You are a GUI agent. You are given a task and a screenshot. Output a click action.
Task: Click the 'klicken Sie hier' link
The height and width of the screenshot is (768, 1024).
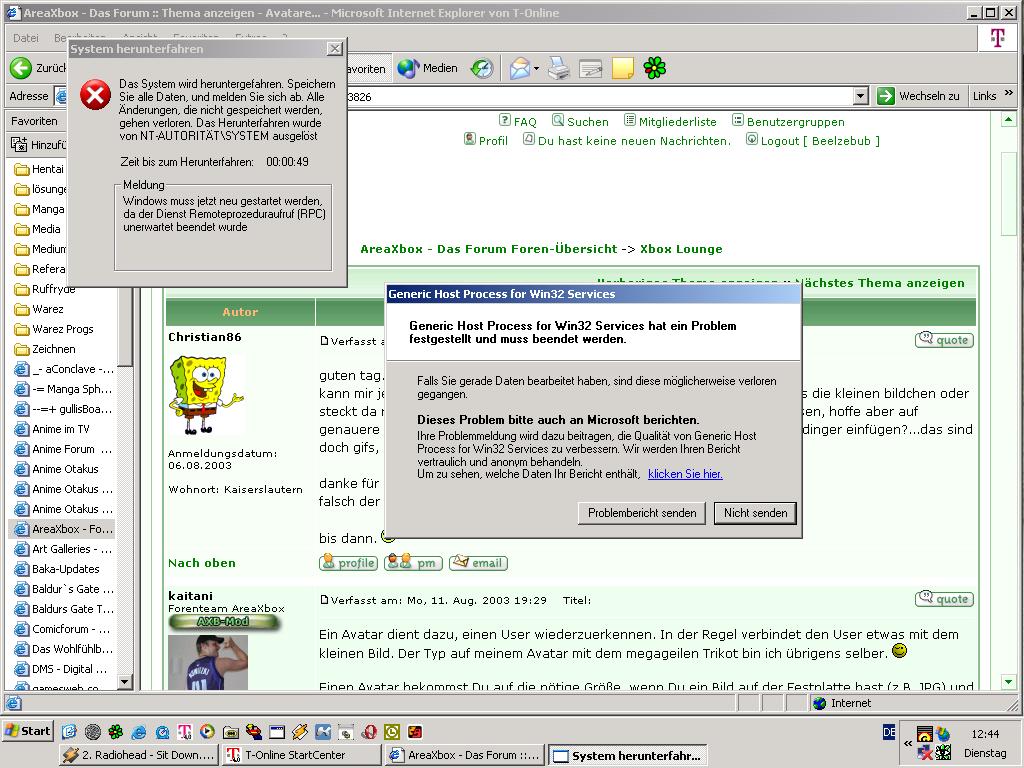tap(685, 474)
